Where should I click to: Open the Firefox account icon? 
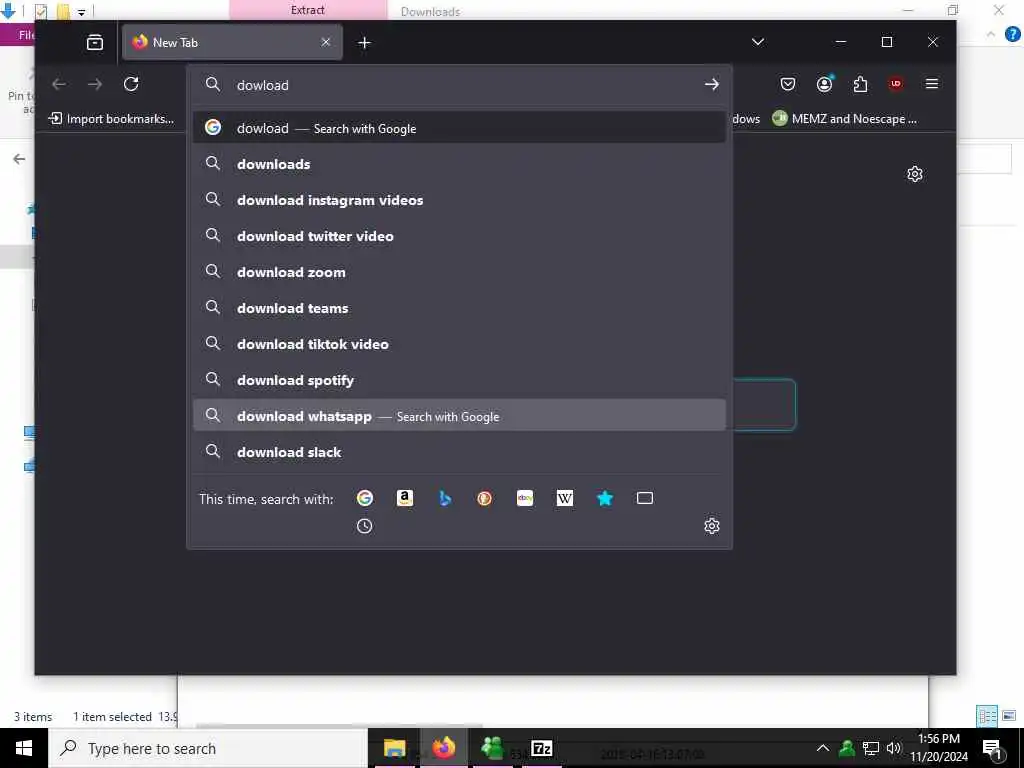pos(825,84)
